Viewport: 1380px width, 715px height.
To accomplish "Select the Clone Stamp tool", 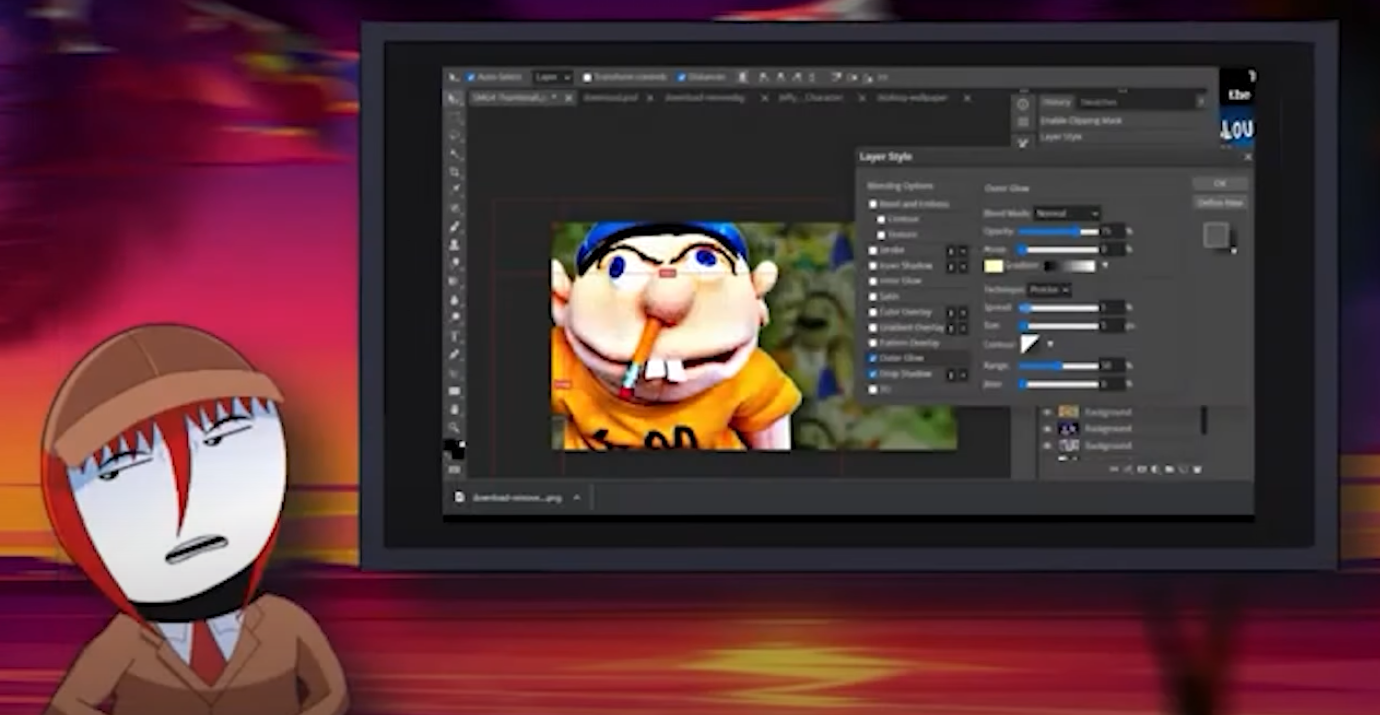I will [454, 244].
